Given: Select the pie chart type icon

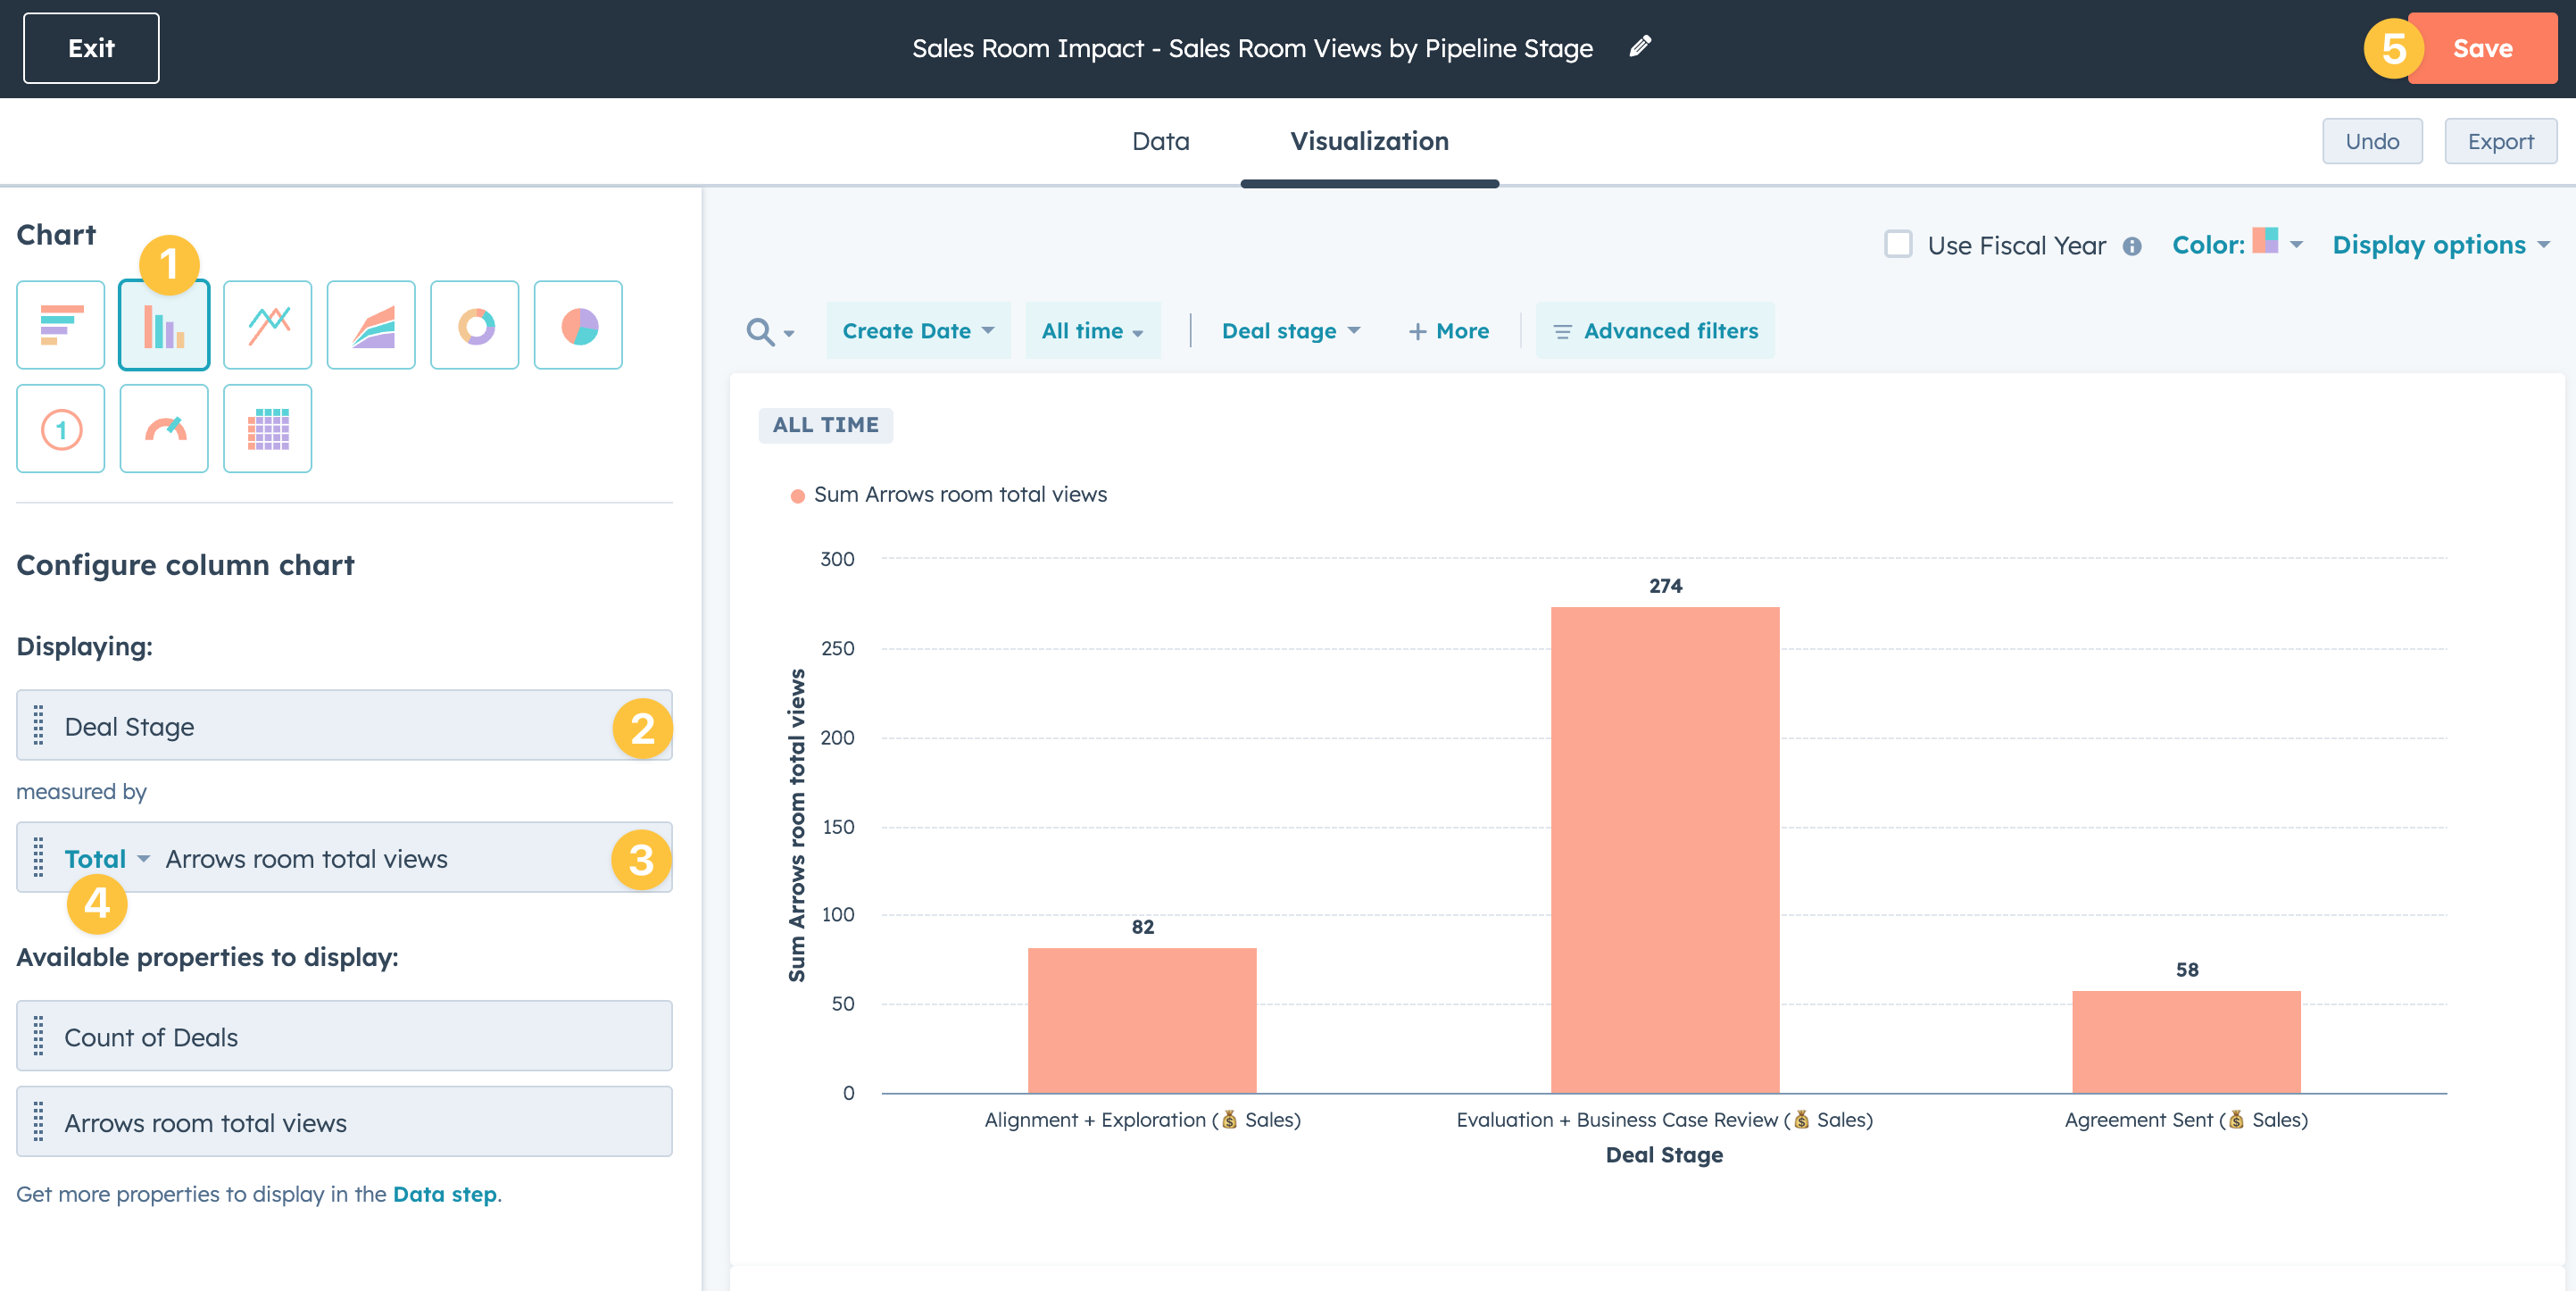Looking at the screenshot, I should point(578,325).
